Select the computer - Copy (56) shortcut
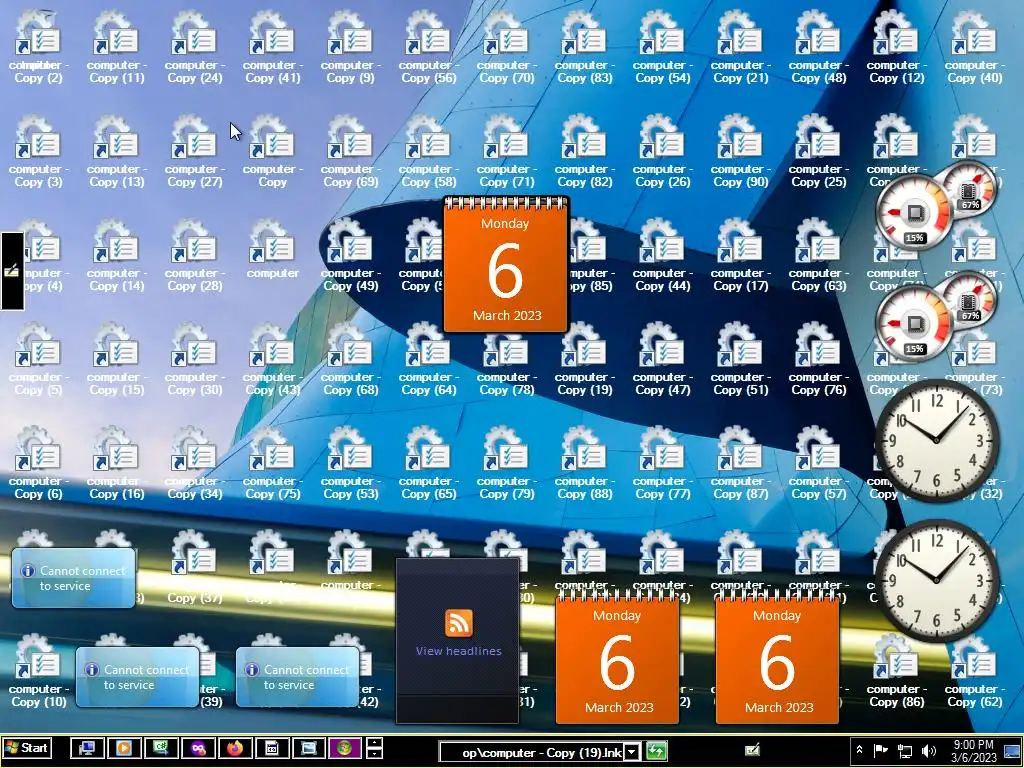The width and height of the screenshot is (1024, 768). click(428, 47)
